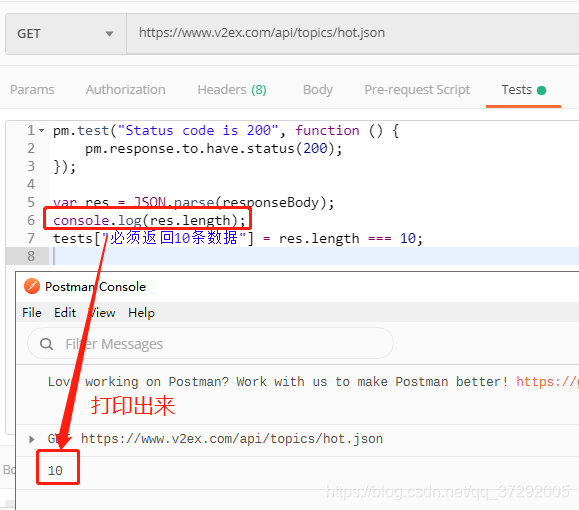This screenshot has height=510, width=579.
Task: Open the orange https link in console message
Action: pyautogui.click(x=547, y=381)
